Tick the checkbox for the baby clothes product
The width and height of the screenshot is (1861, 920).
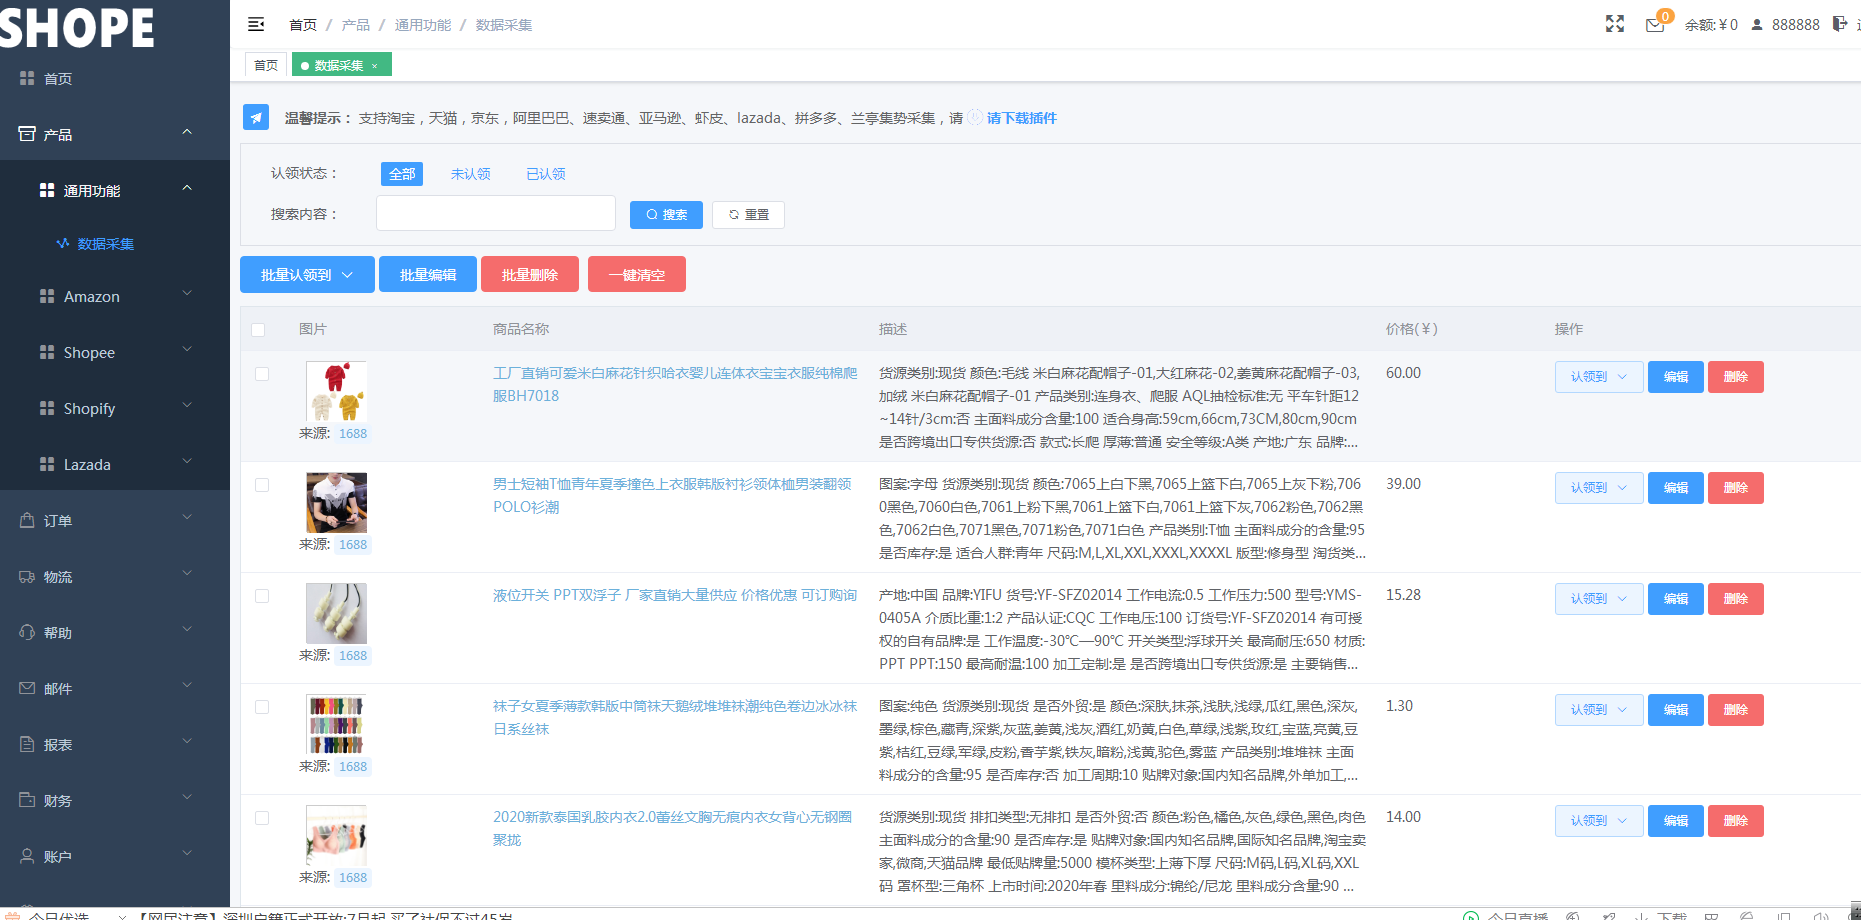click(262, 373)
